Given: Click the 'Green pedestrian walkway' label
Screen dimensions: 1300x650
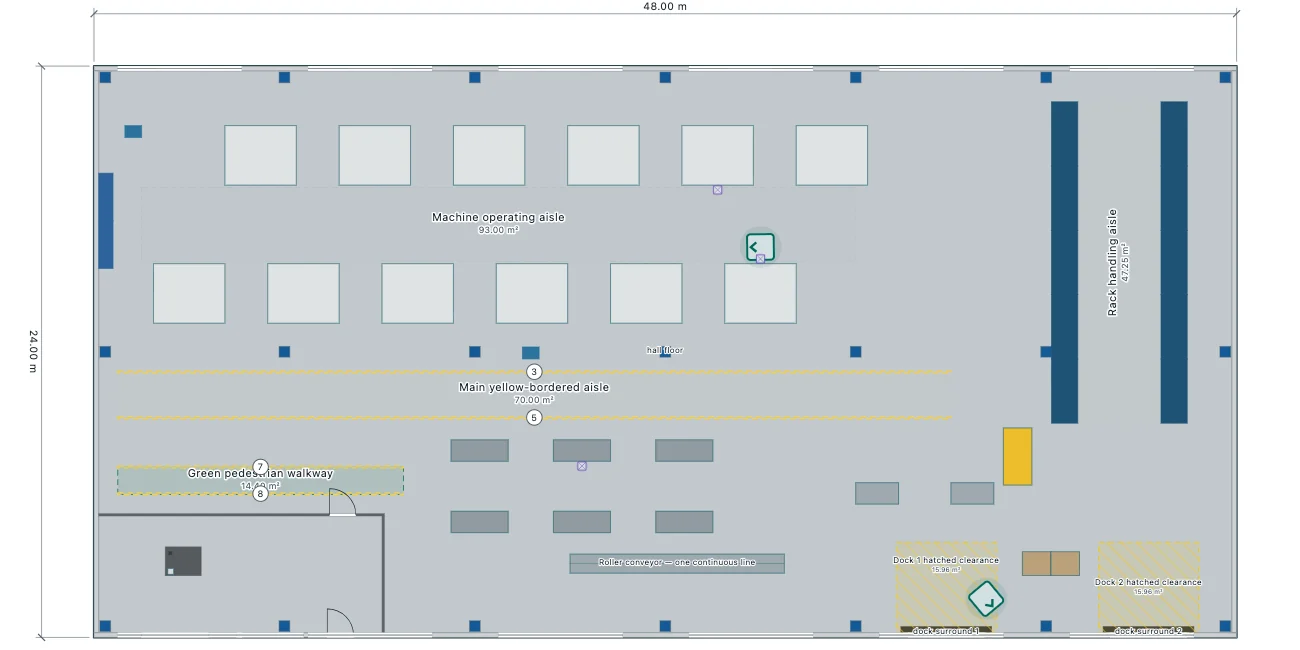Looking at the screenshot, I should coord(260,473).
